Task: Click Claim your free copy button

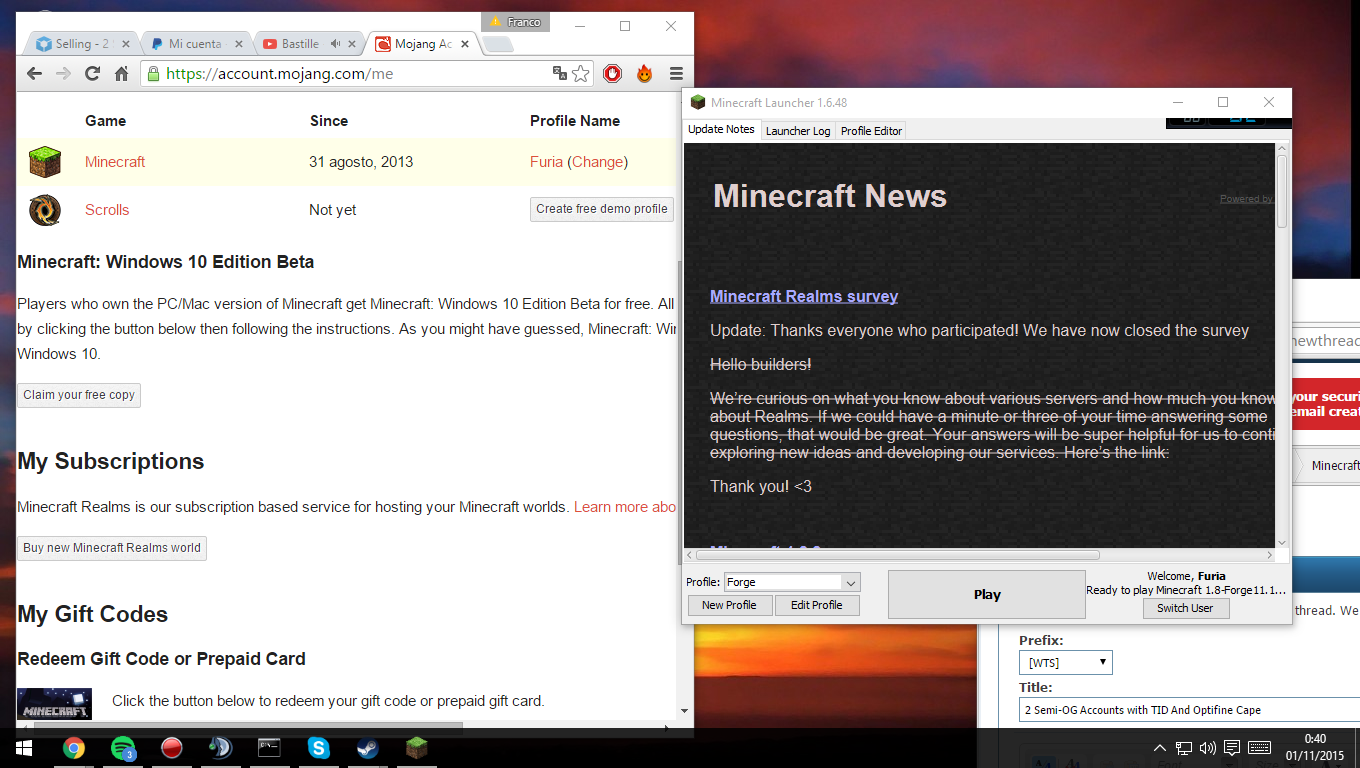Action: (x=79, y=395)
